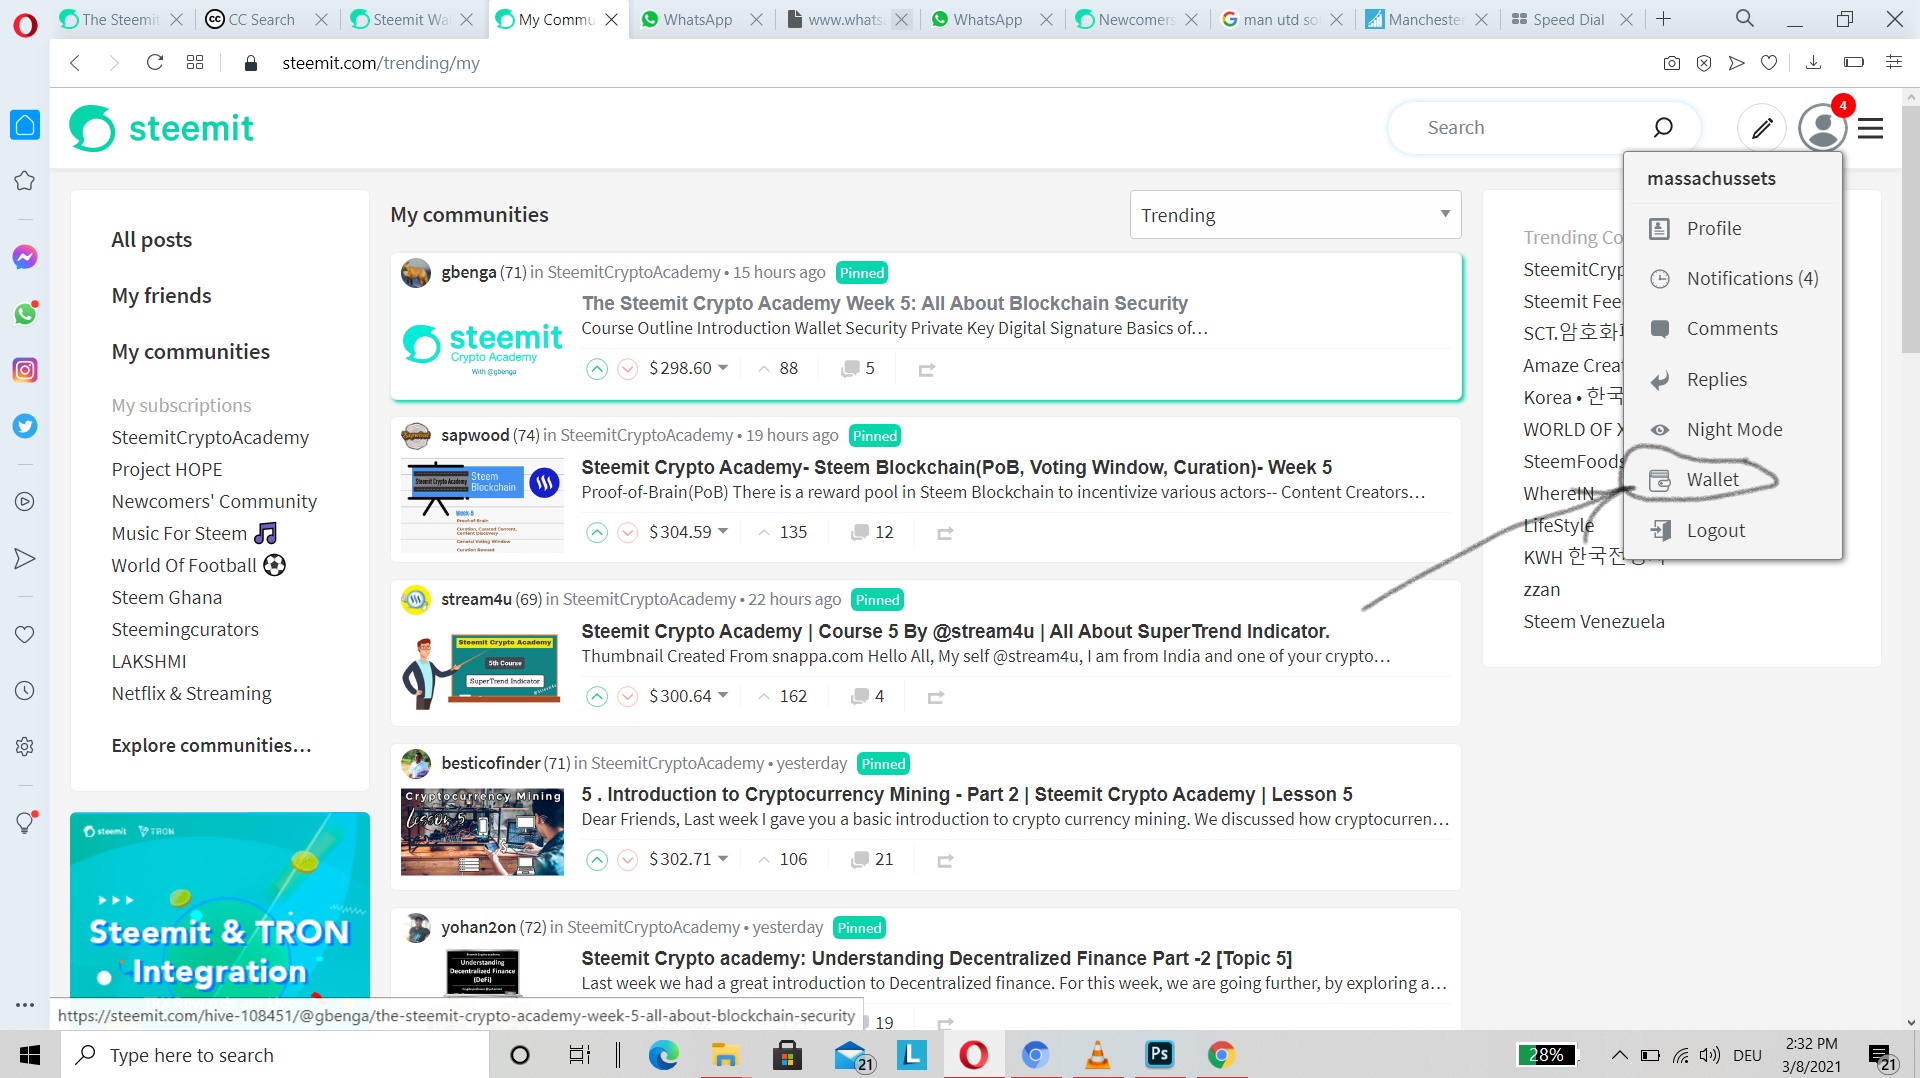Open the Wallet menu entry
1920x1078 pixels.
pos(1712,480)
